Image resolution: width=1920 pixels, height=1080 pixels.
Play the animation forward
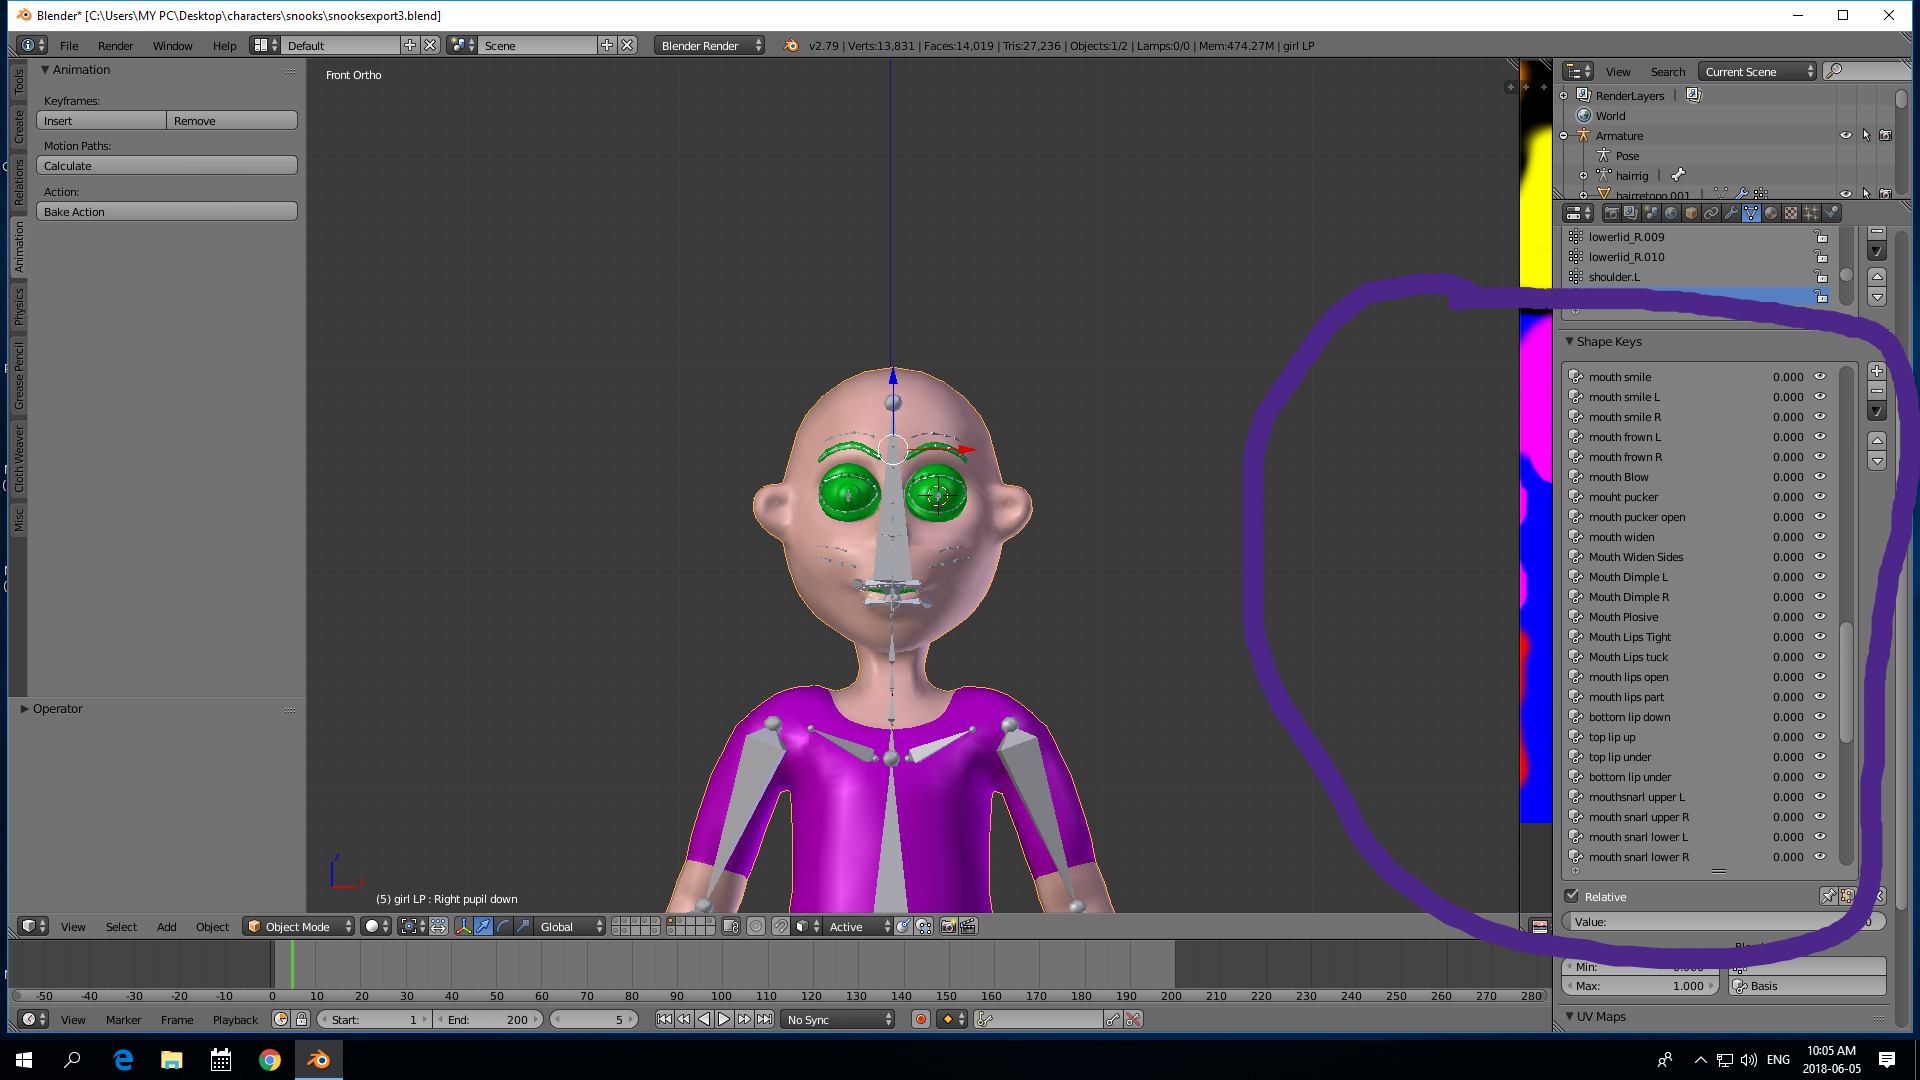click(724, 1020)
